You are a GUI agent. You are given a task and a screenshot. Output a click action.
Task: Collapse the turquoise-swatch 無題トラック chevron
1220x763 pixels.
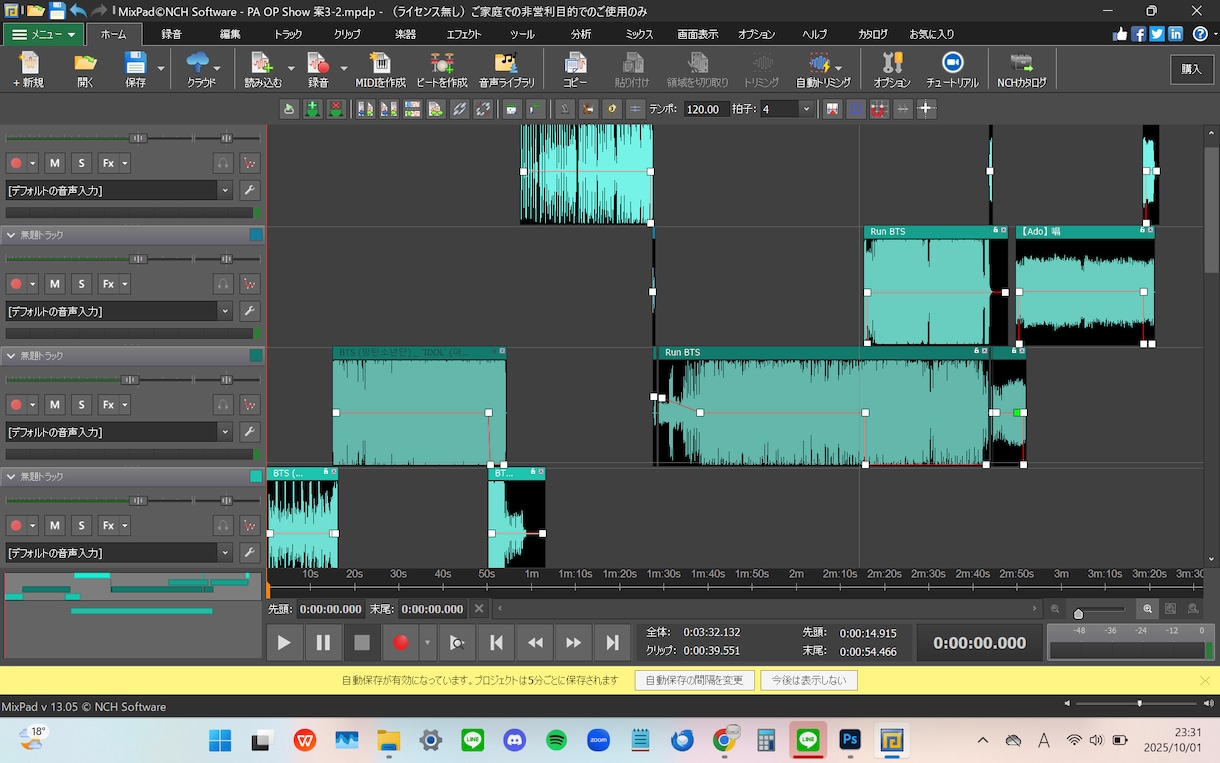tap(11, 477)
